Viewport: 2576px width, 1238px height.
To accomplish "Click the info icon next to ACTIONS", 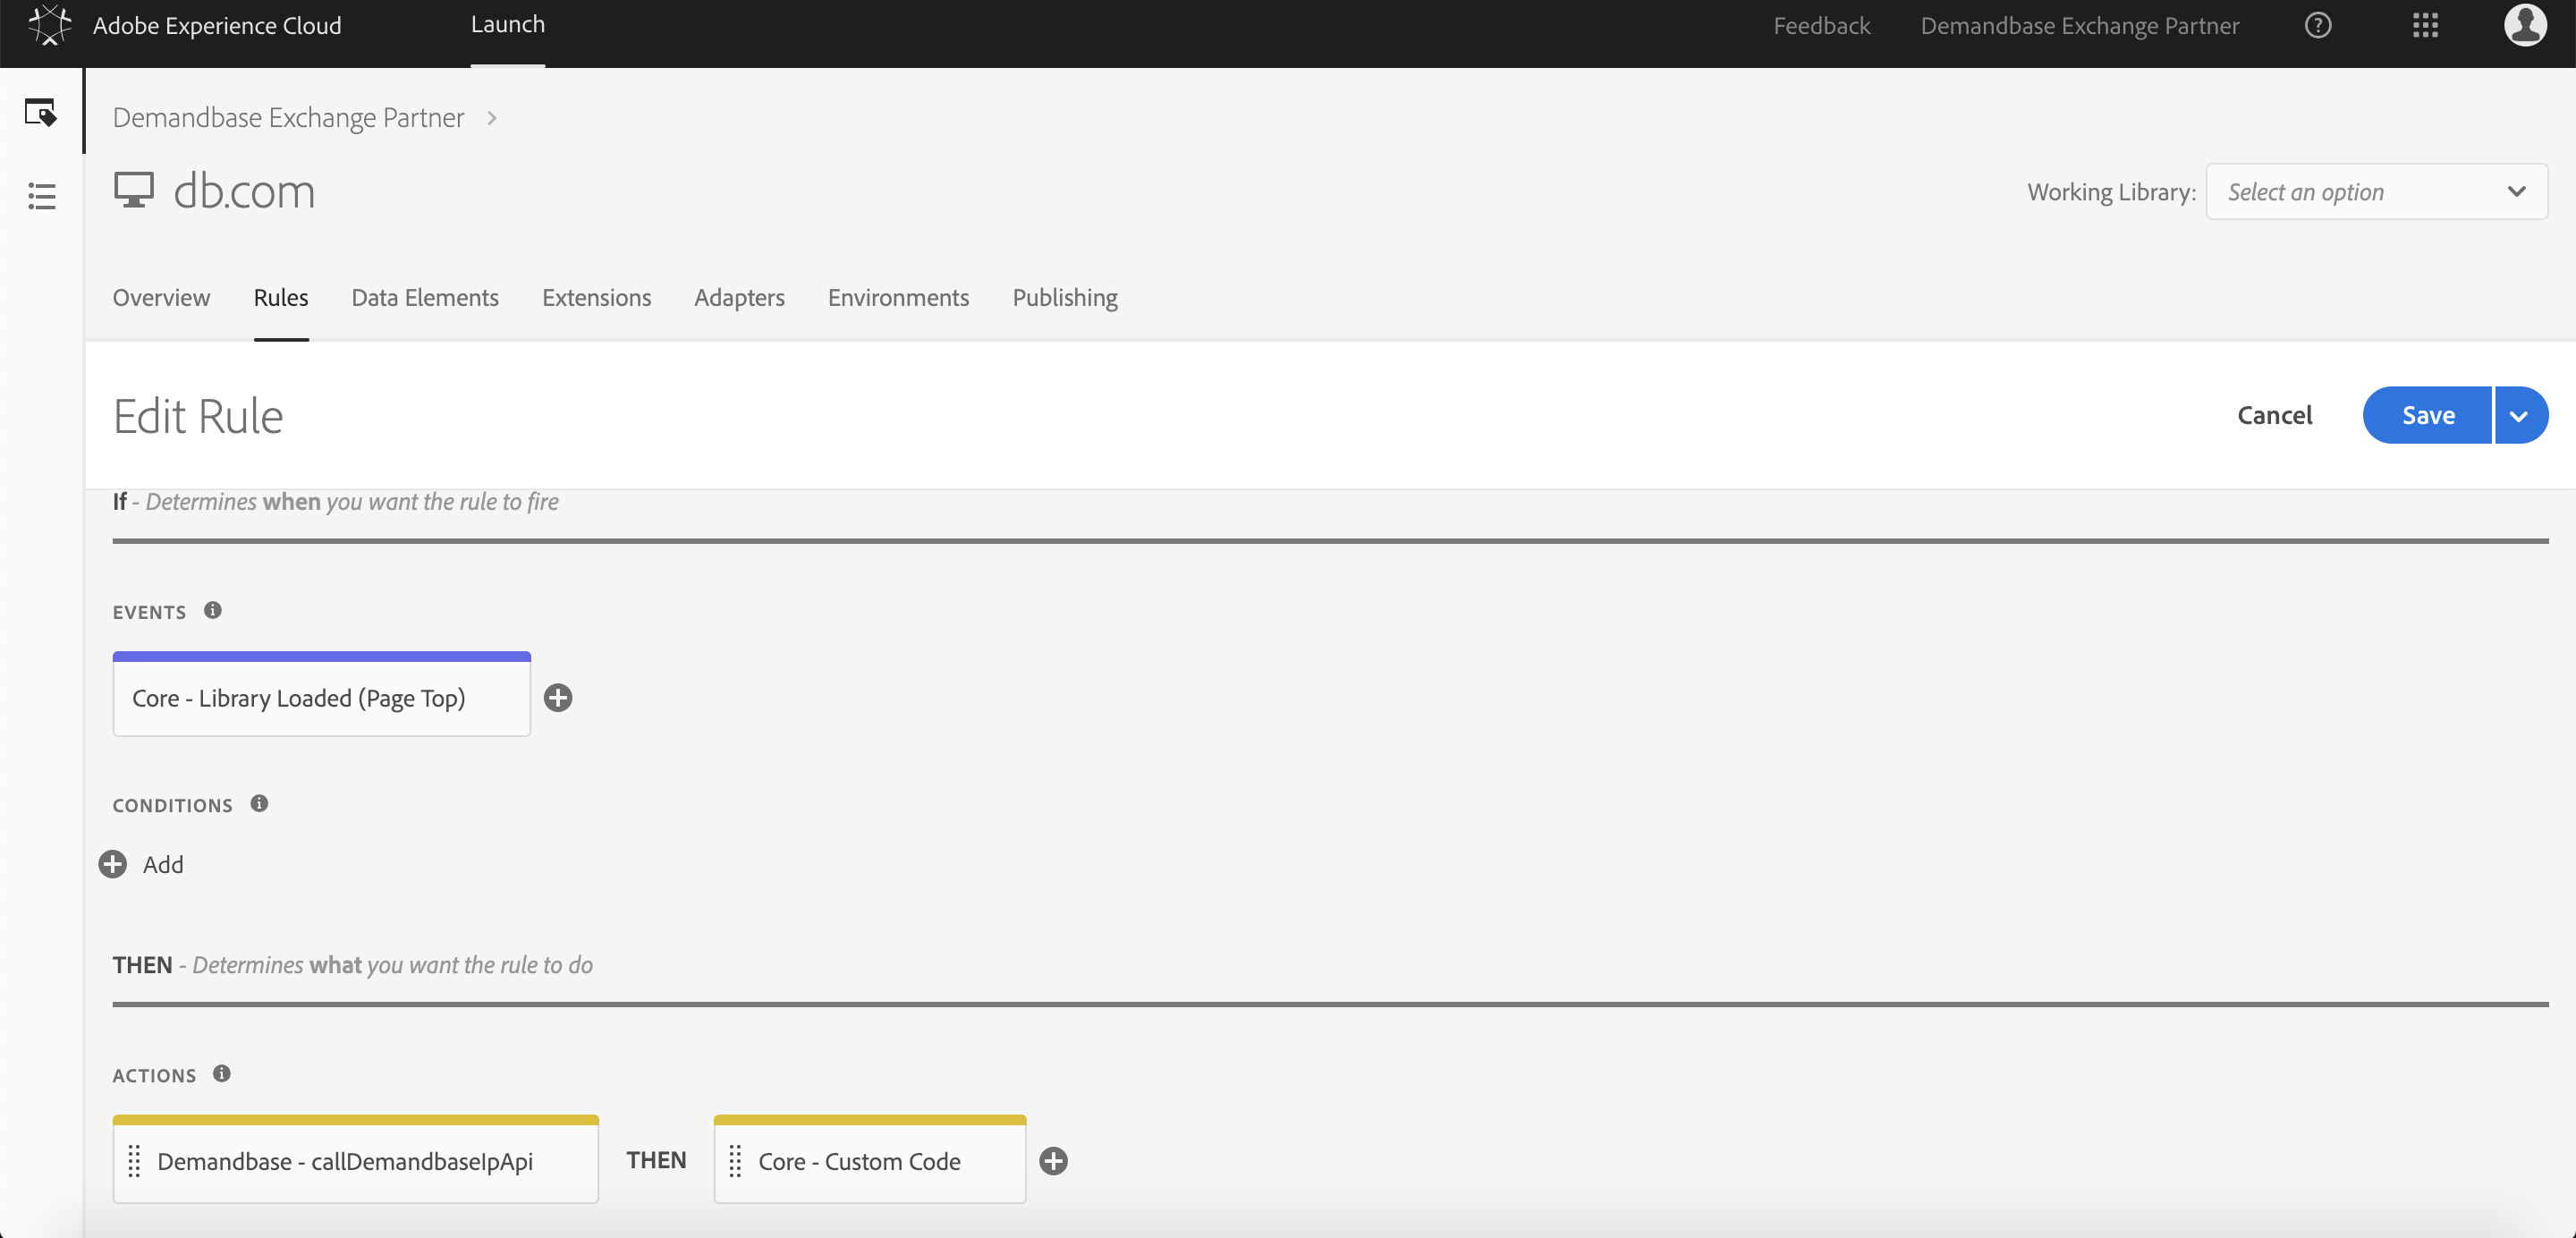I will [x=222, y=1073].
